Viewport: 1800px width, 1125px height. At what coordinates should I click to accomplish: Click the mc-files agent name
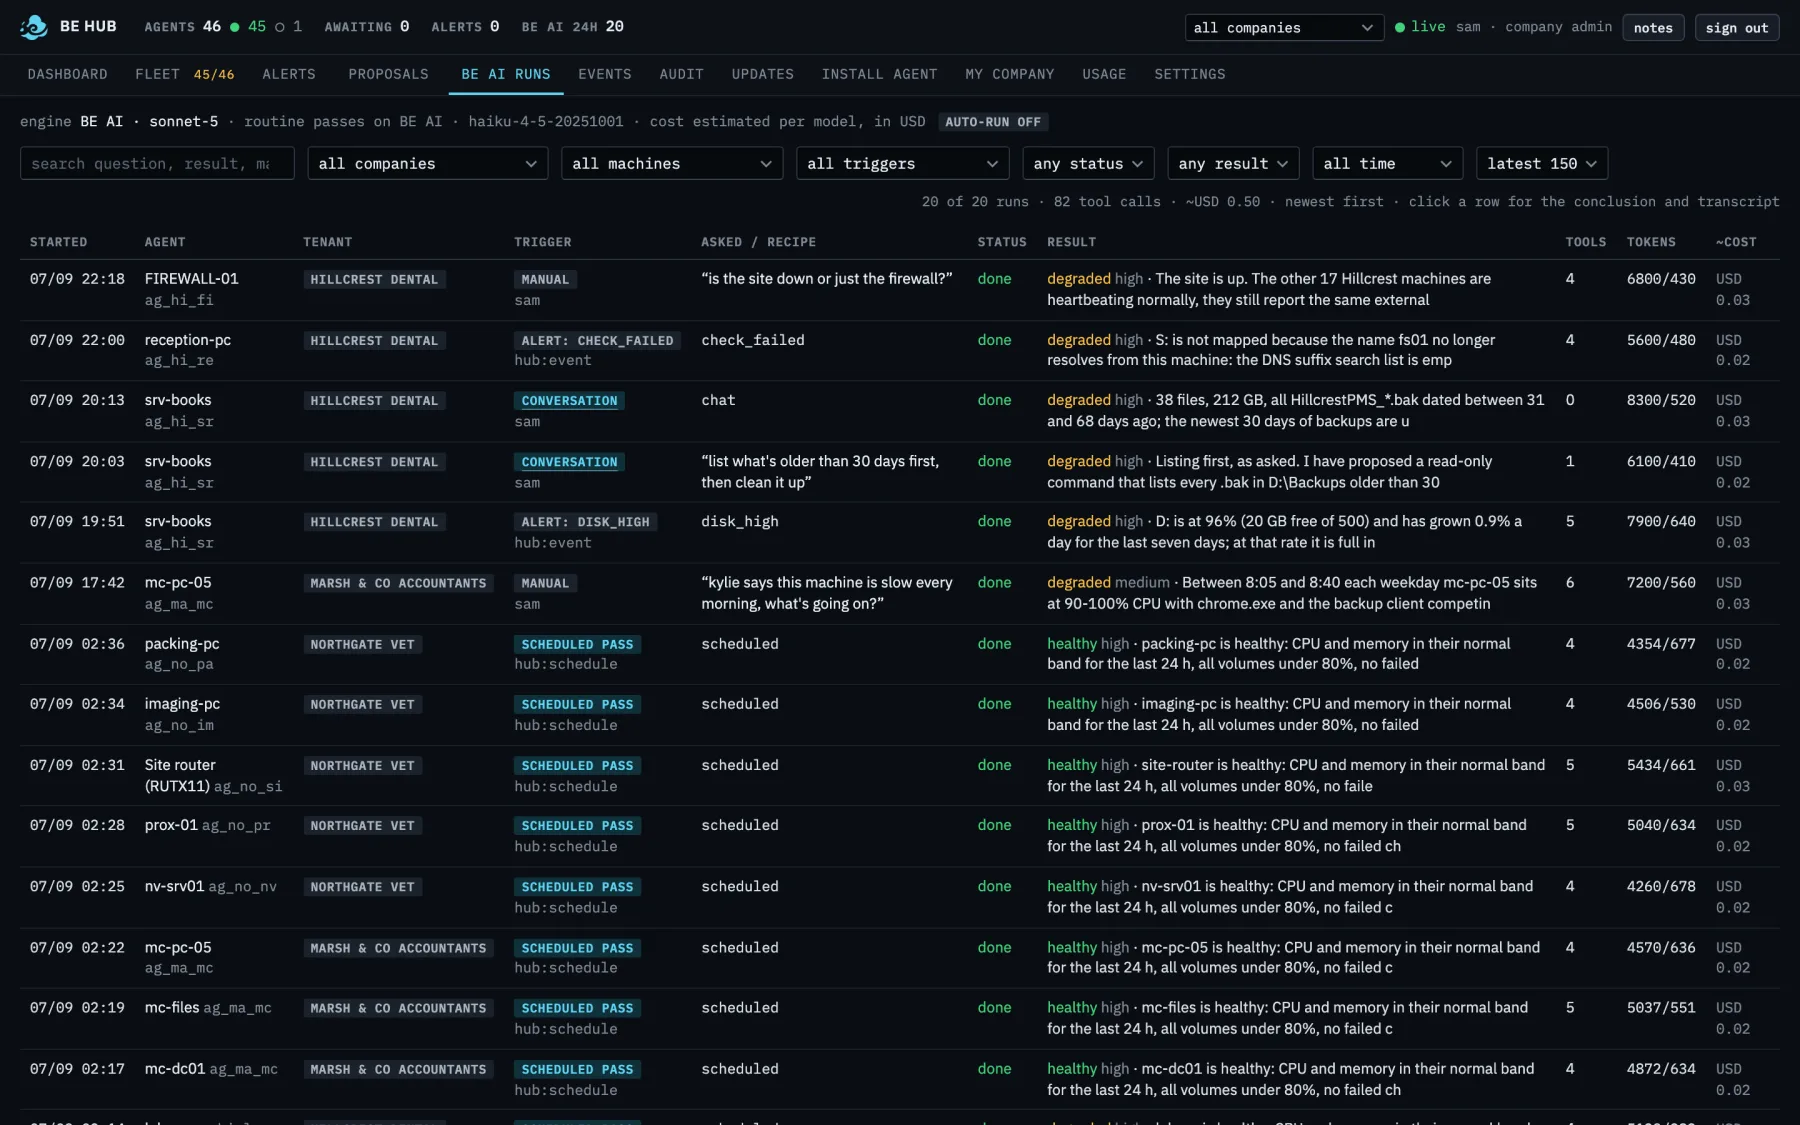pos(172,1007)
